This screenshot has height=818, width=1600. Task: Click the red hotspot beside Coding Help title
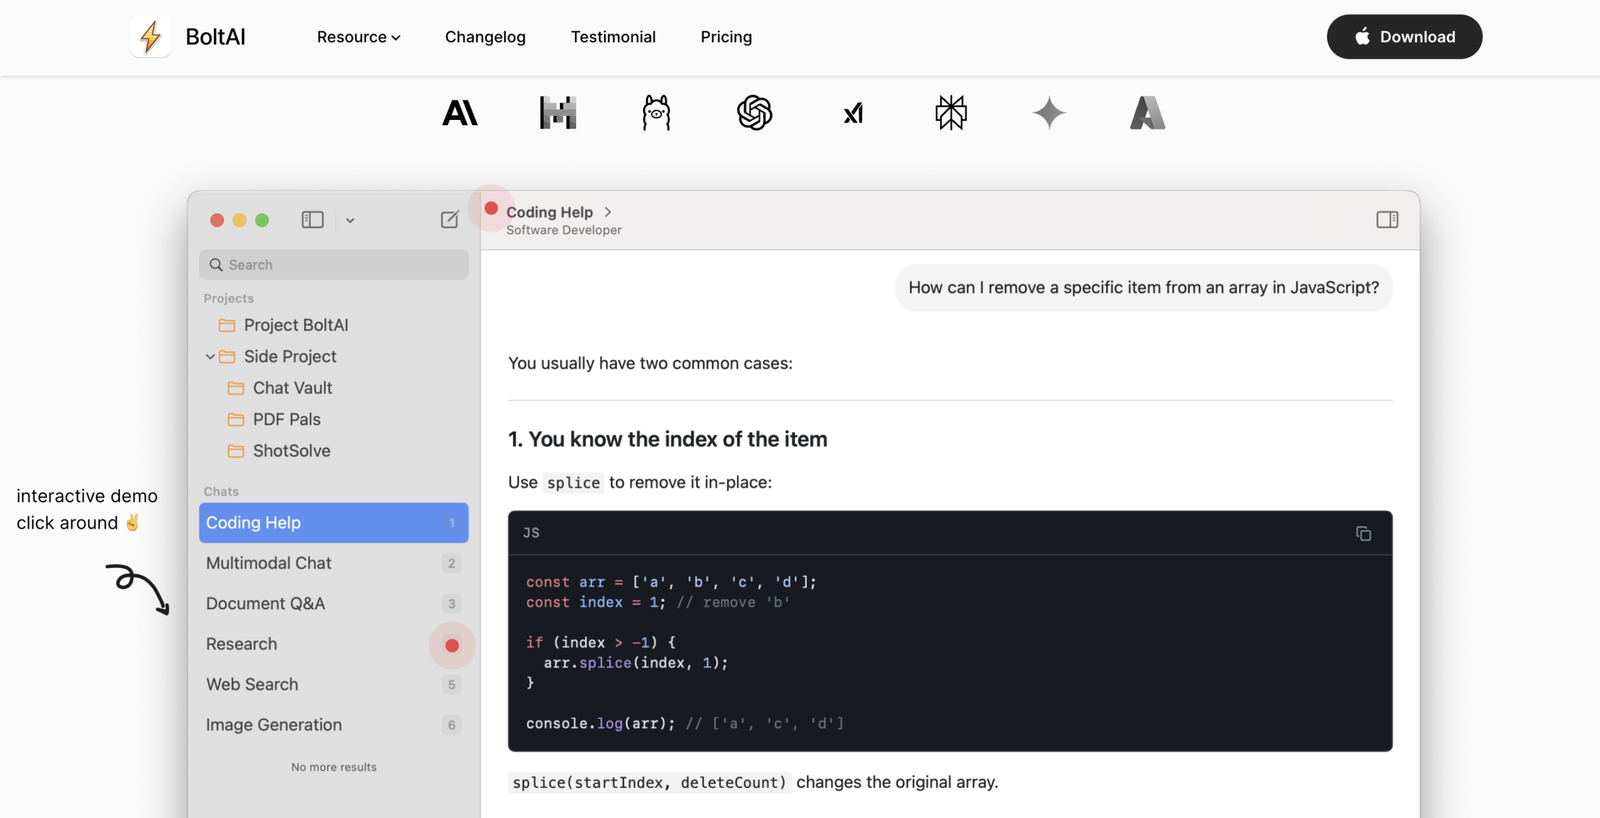(x=491, y=208)
